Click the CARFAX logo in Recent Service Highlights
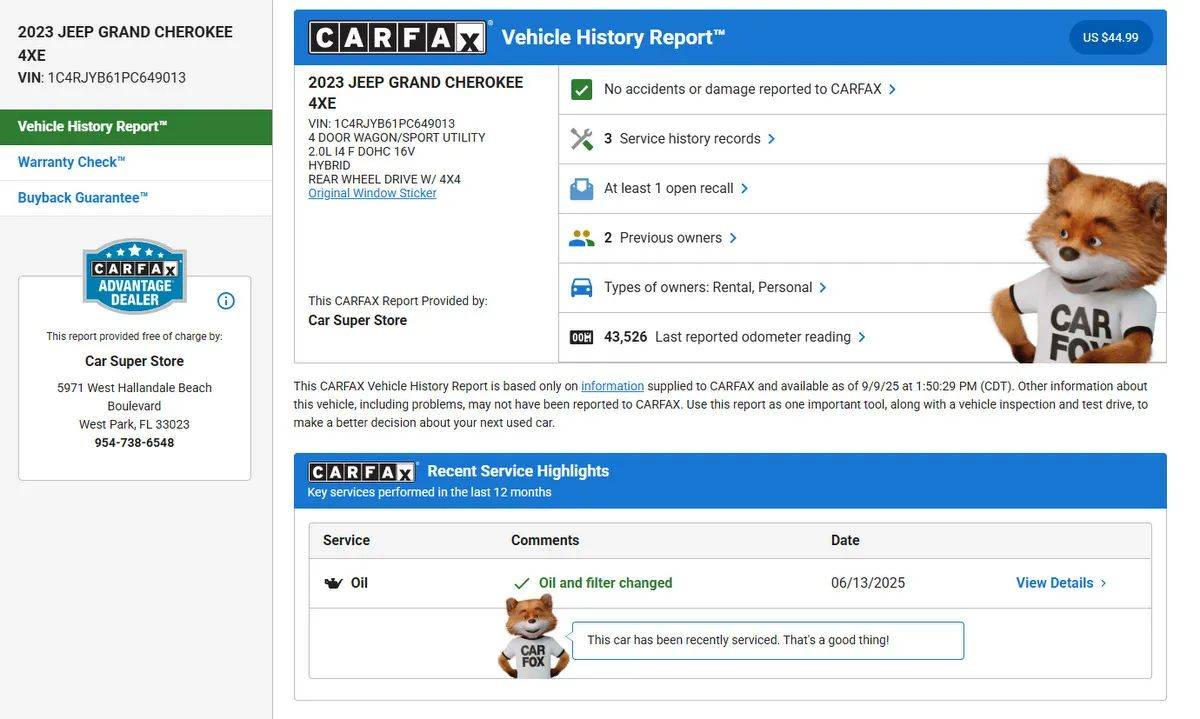The image size is (1200, 719). [362, 472]
